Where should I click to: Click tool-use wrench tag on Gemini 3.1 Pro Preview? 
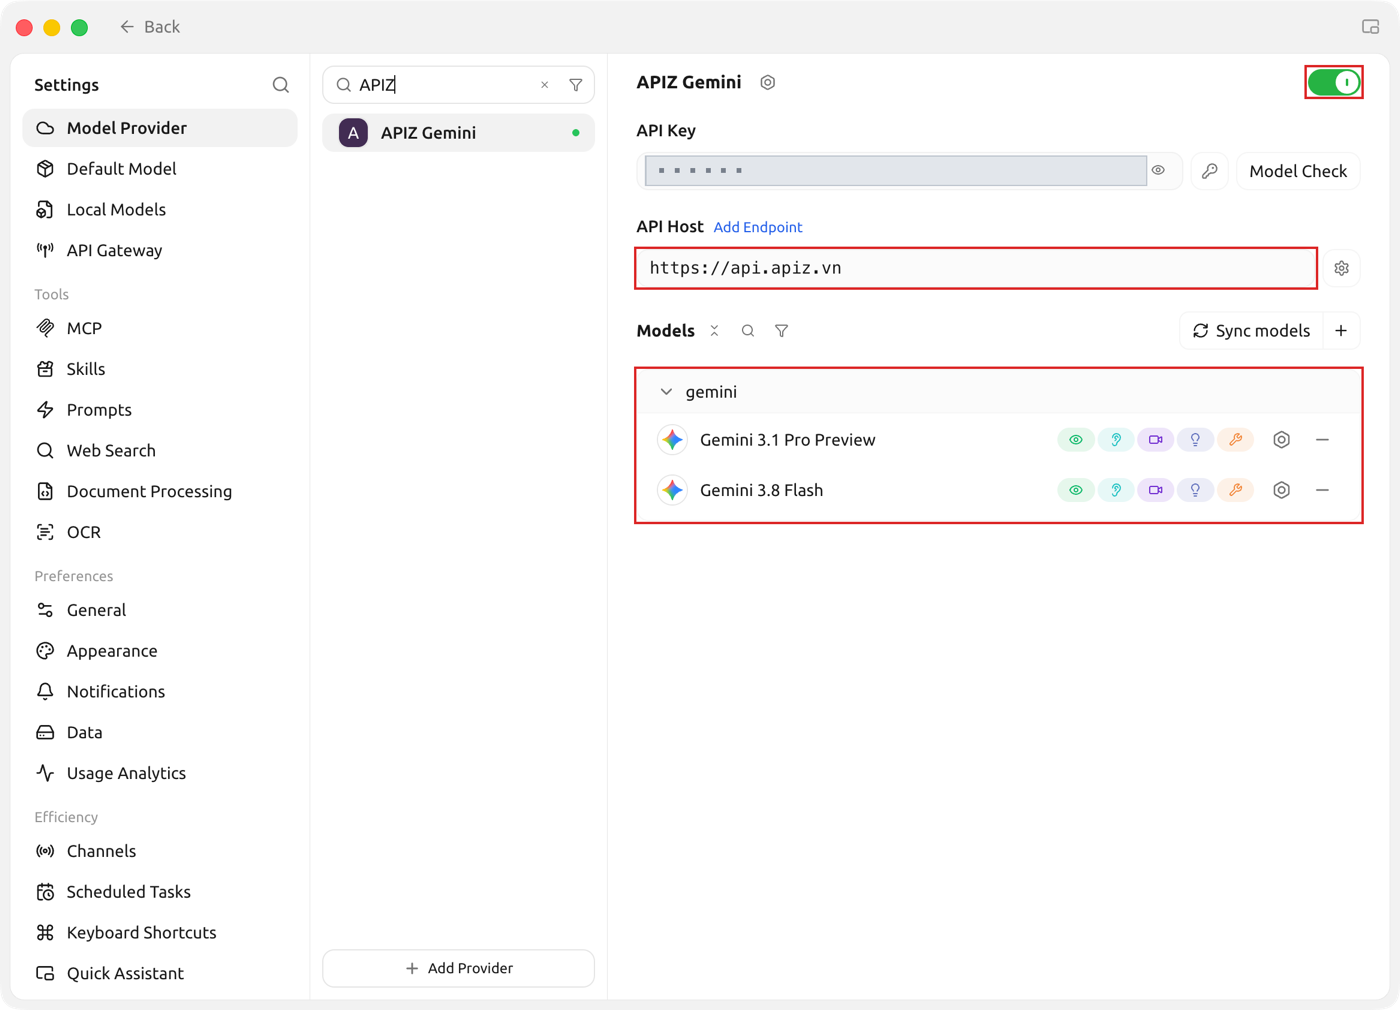point(1236,440)
